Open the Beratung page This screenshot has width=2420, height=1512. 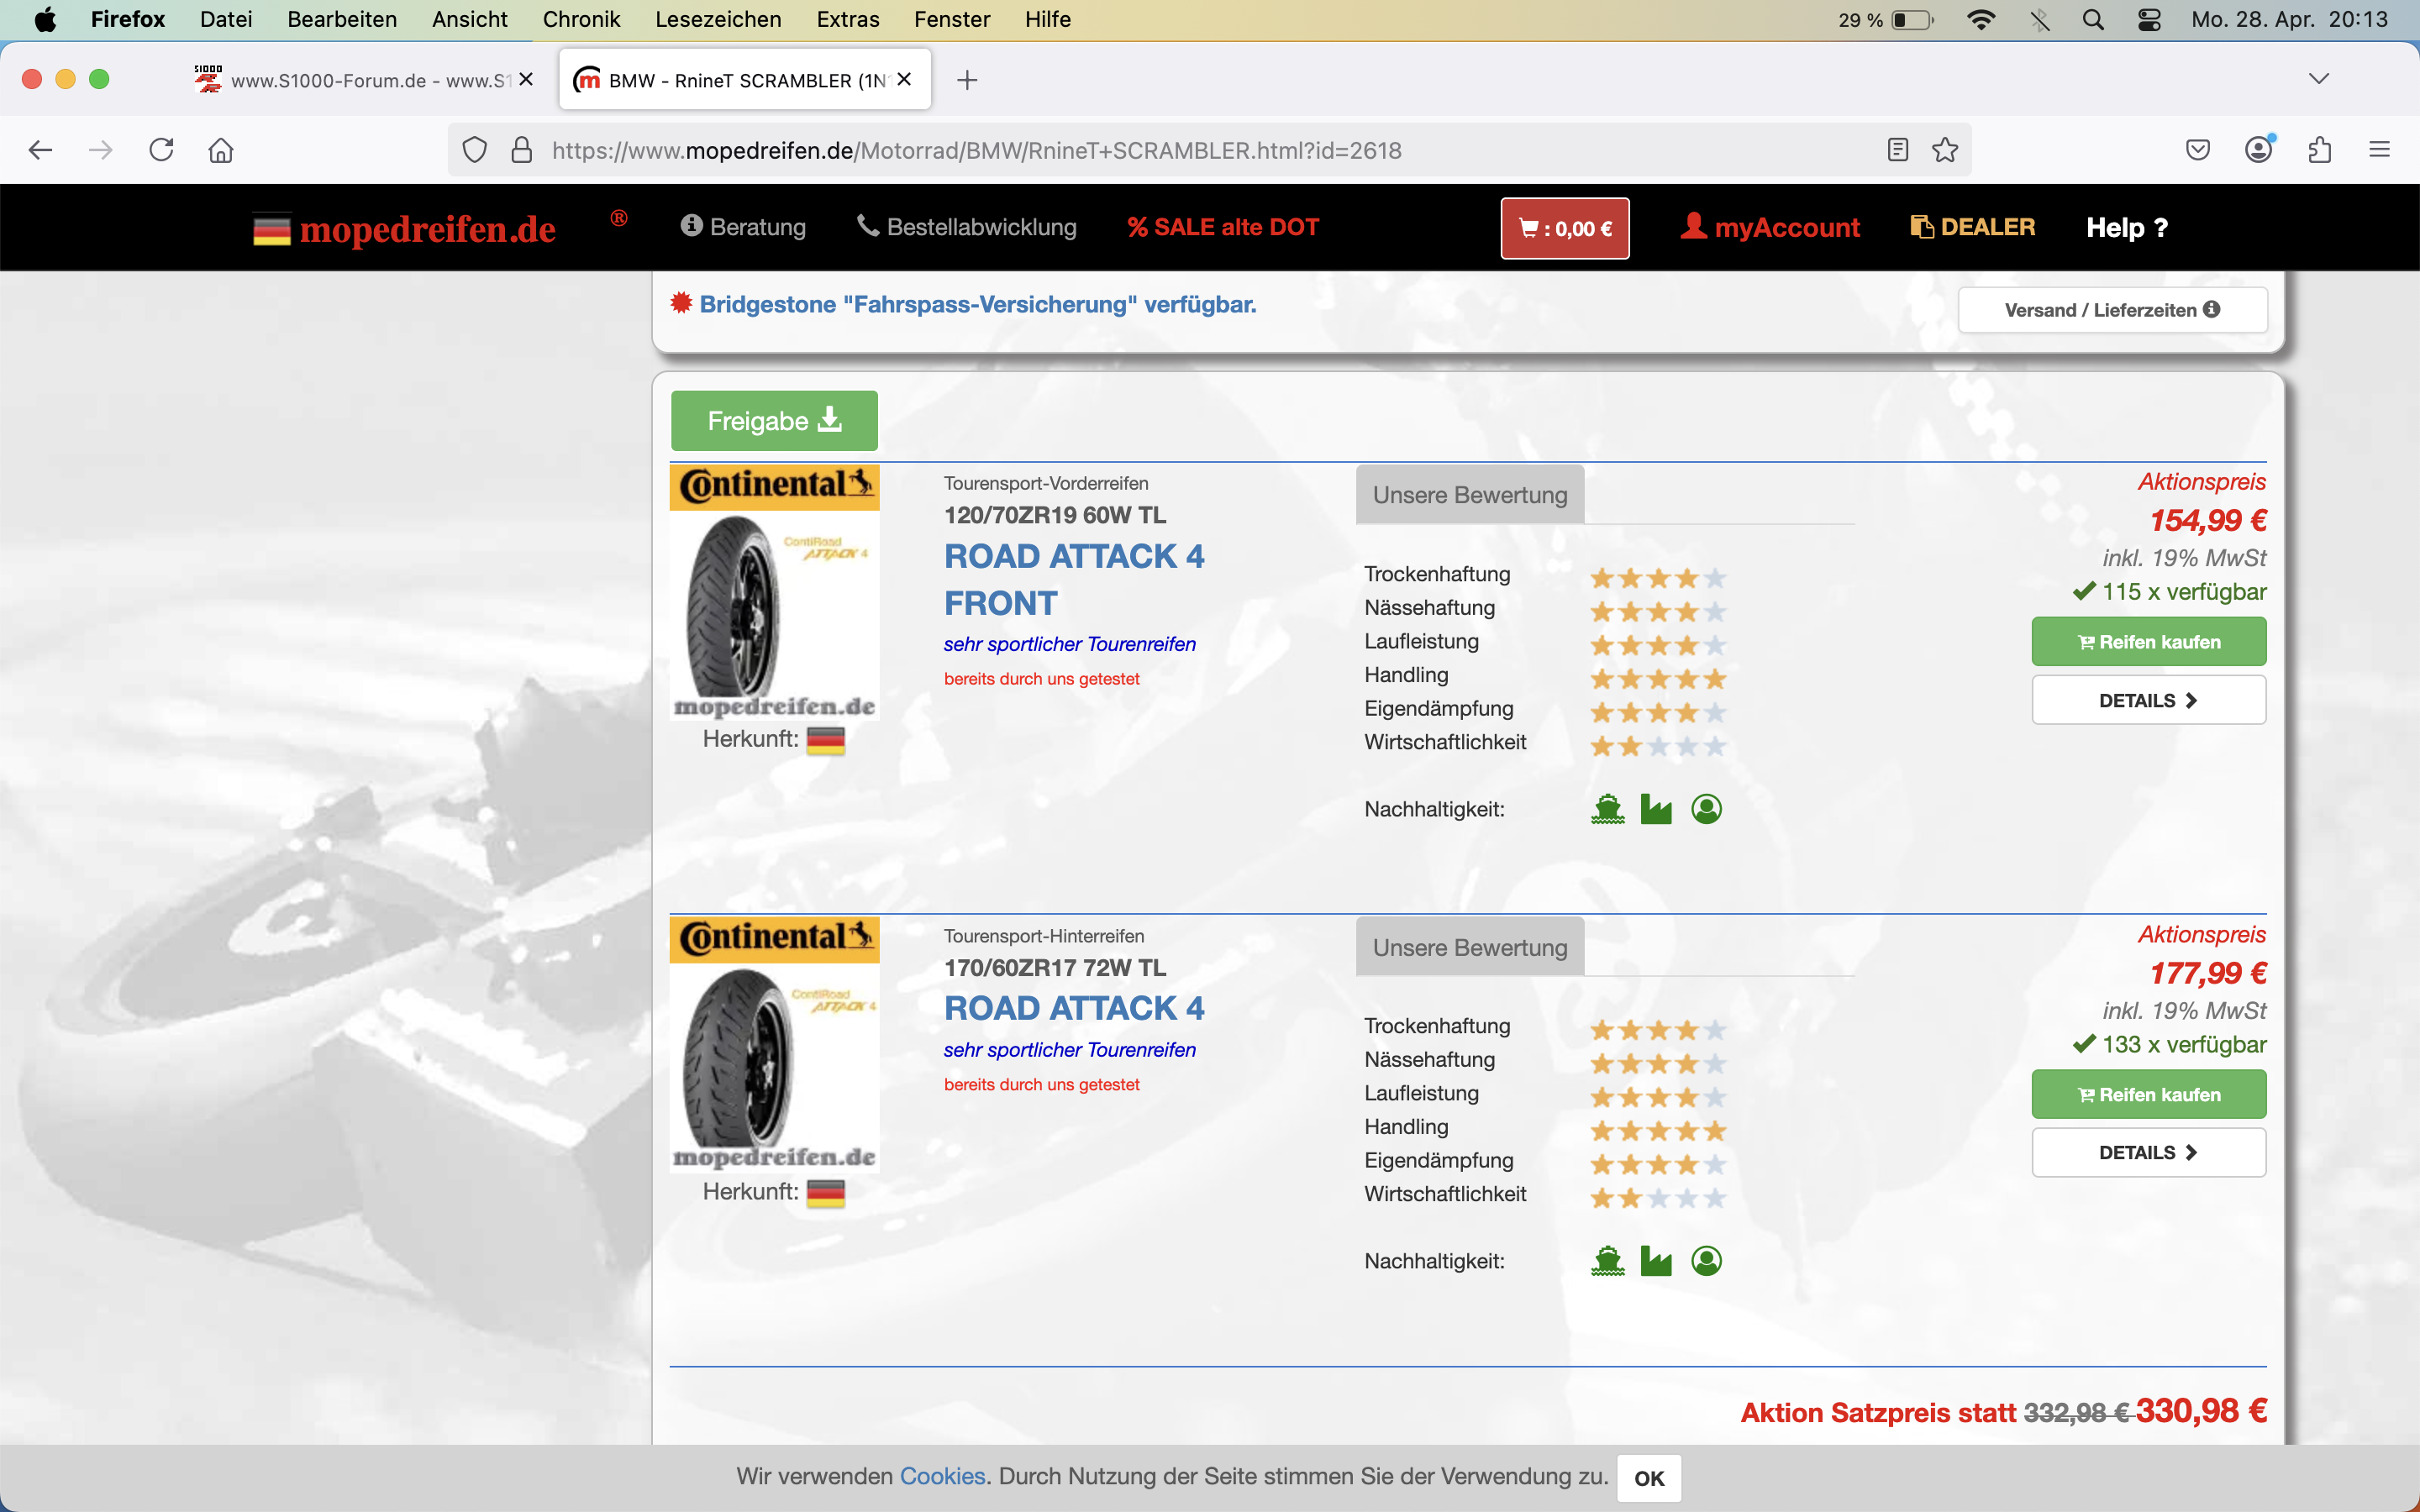[743, 227]
